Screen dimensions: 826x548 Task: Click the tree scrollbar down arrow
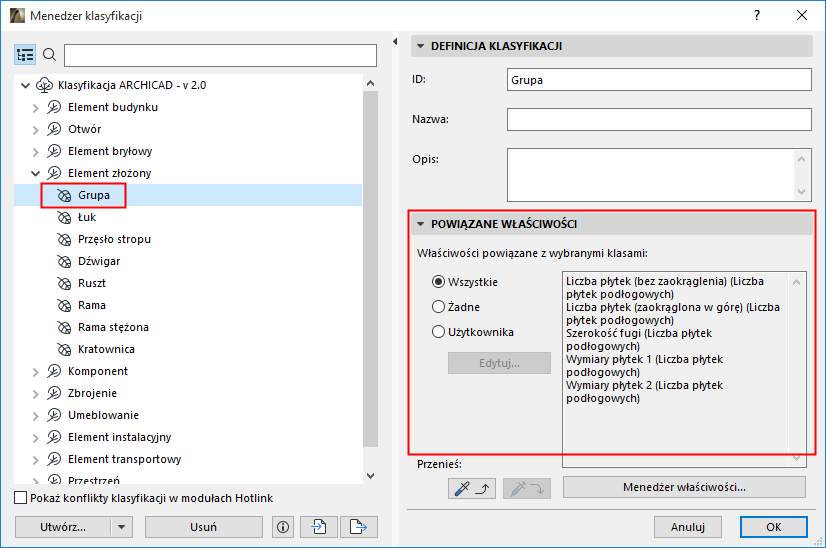(370, 476)
